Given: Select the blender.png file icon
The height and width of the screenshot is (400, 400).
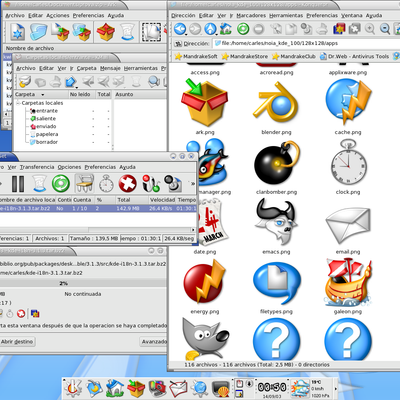Looking at the screenshot, I should (276, 103).
